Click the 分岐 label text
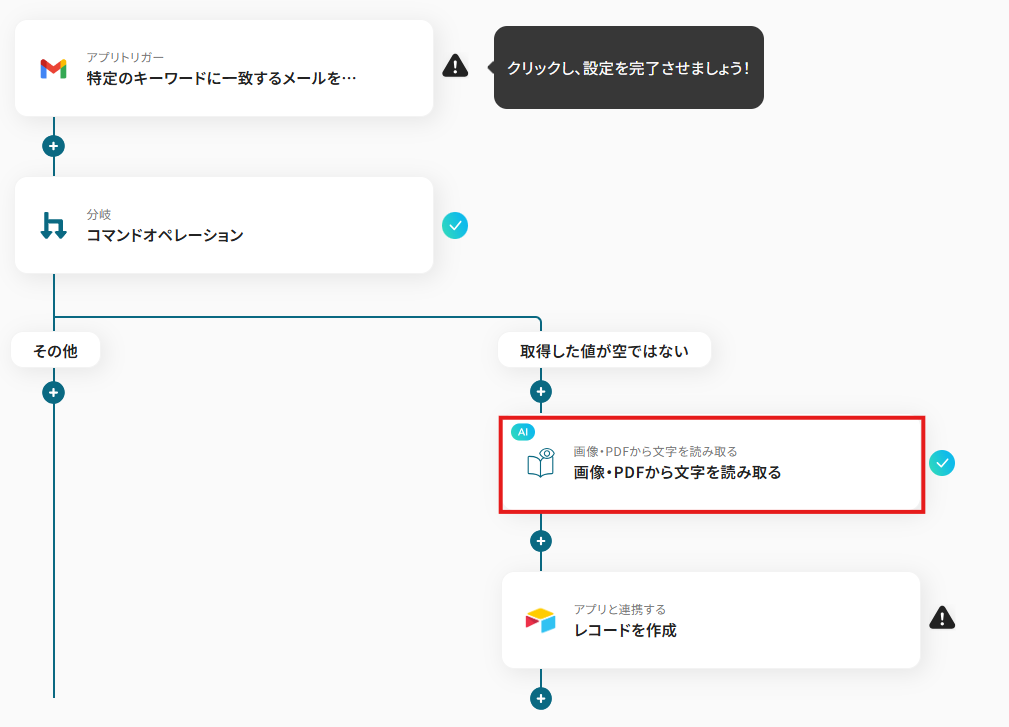Image resolution: width=1009 pixels, height=727 pixels. (x=99, y=214)
